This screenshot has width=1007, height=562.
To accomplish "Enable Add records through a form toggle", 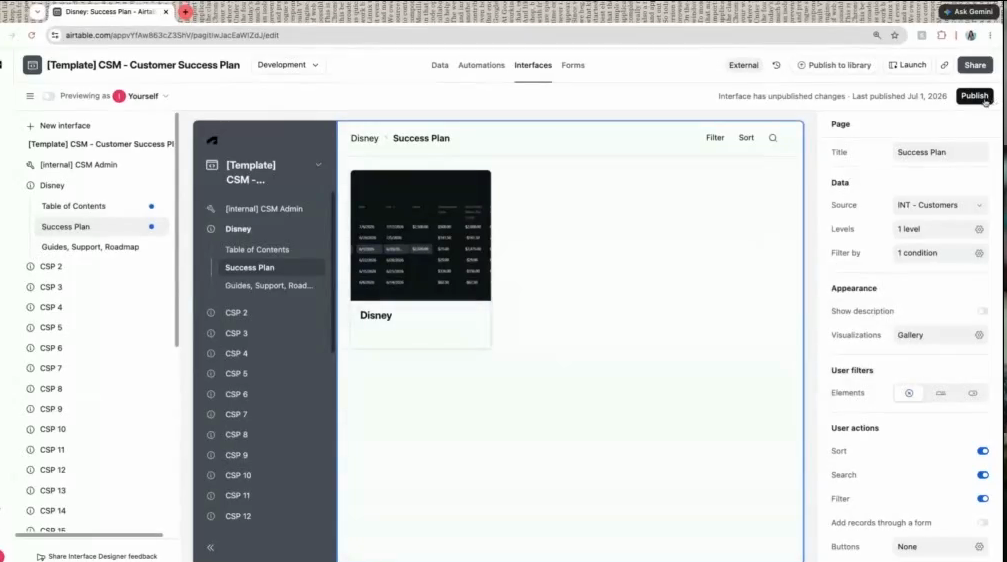I will 983,523.
